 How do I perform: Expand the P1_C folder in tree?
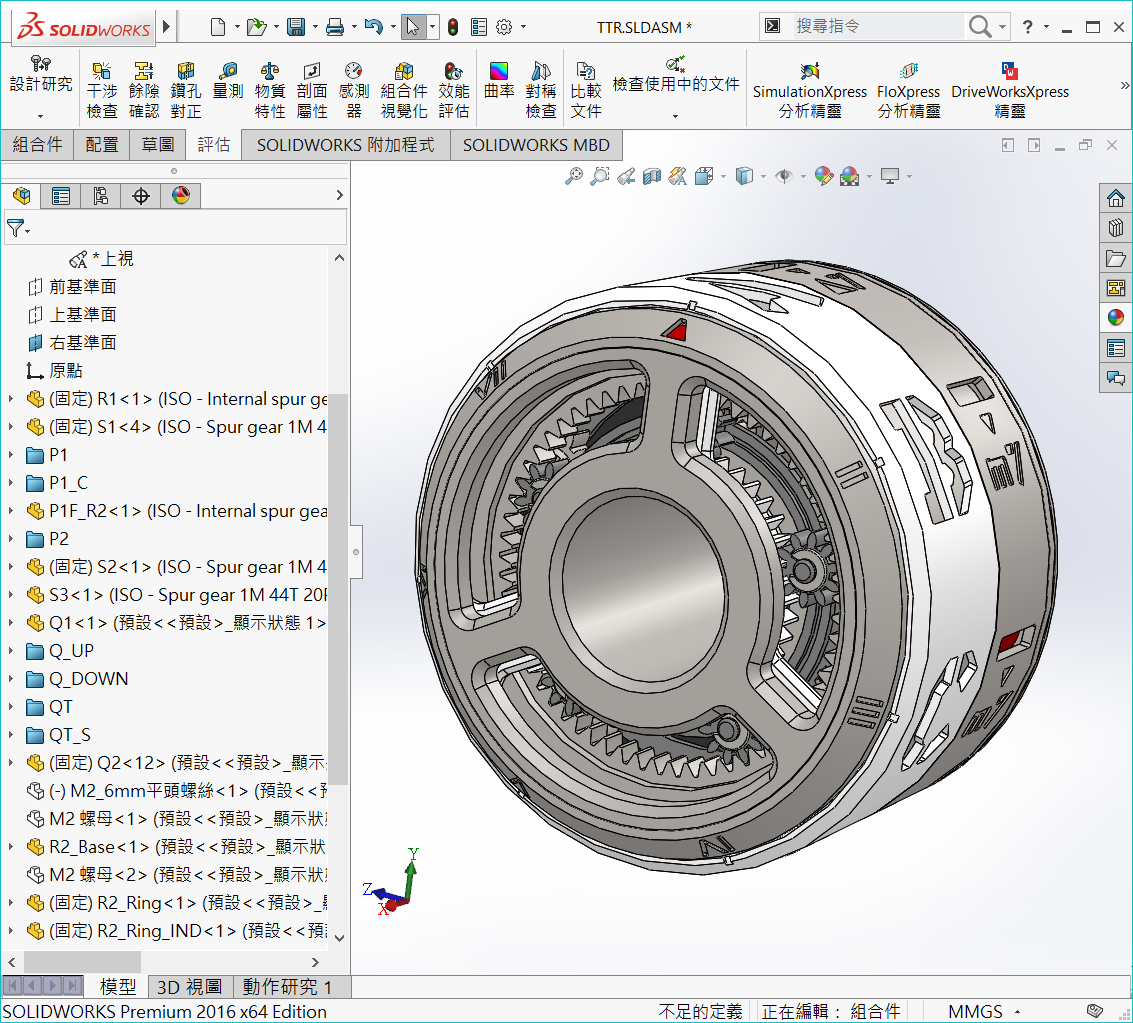click(12, 483)
